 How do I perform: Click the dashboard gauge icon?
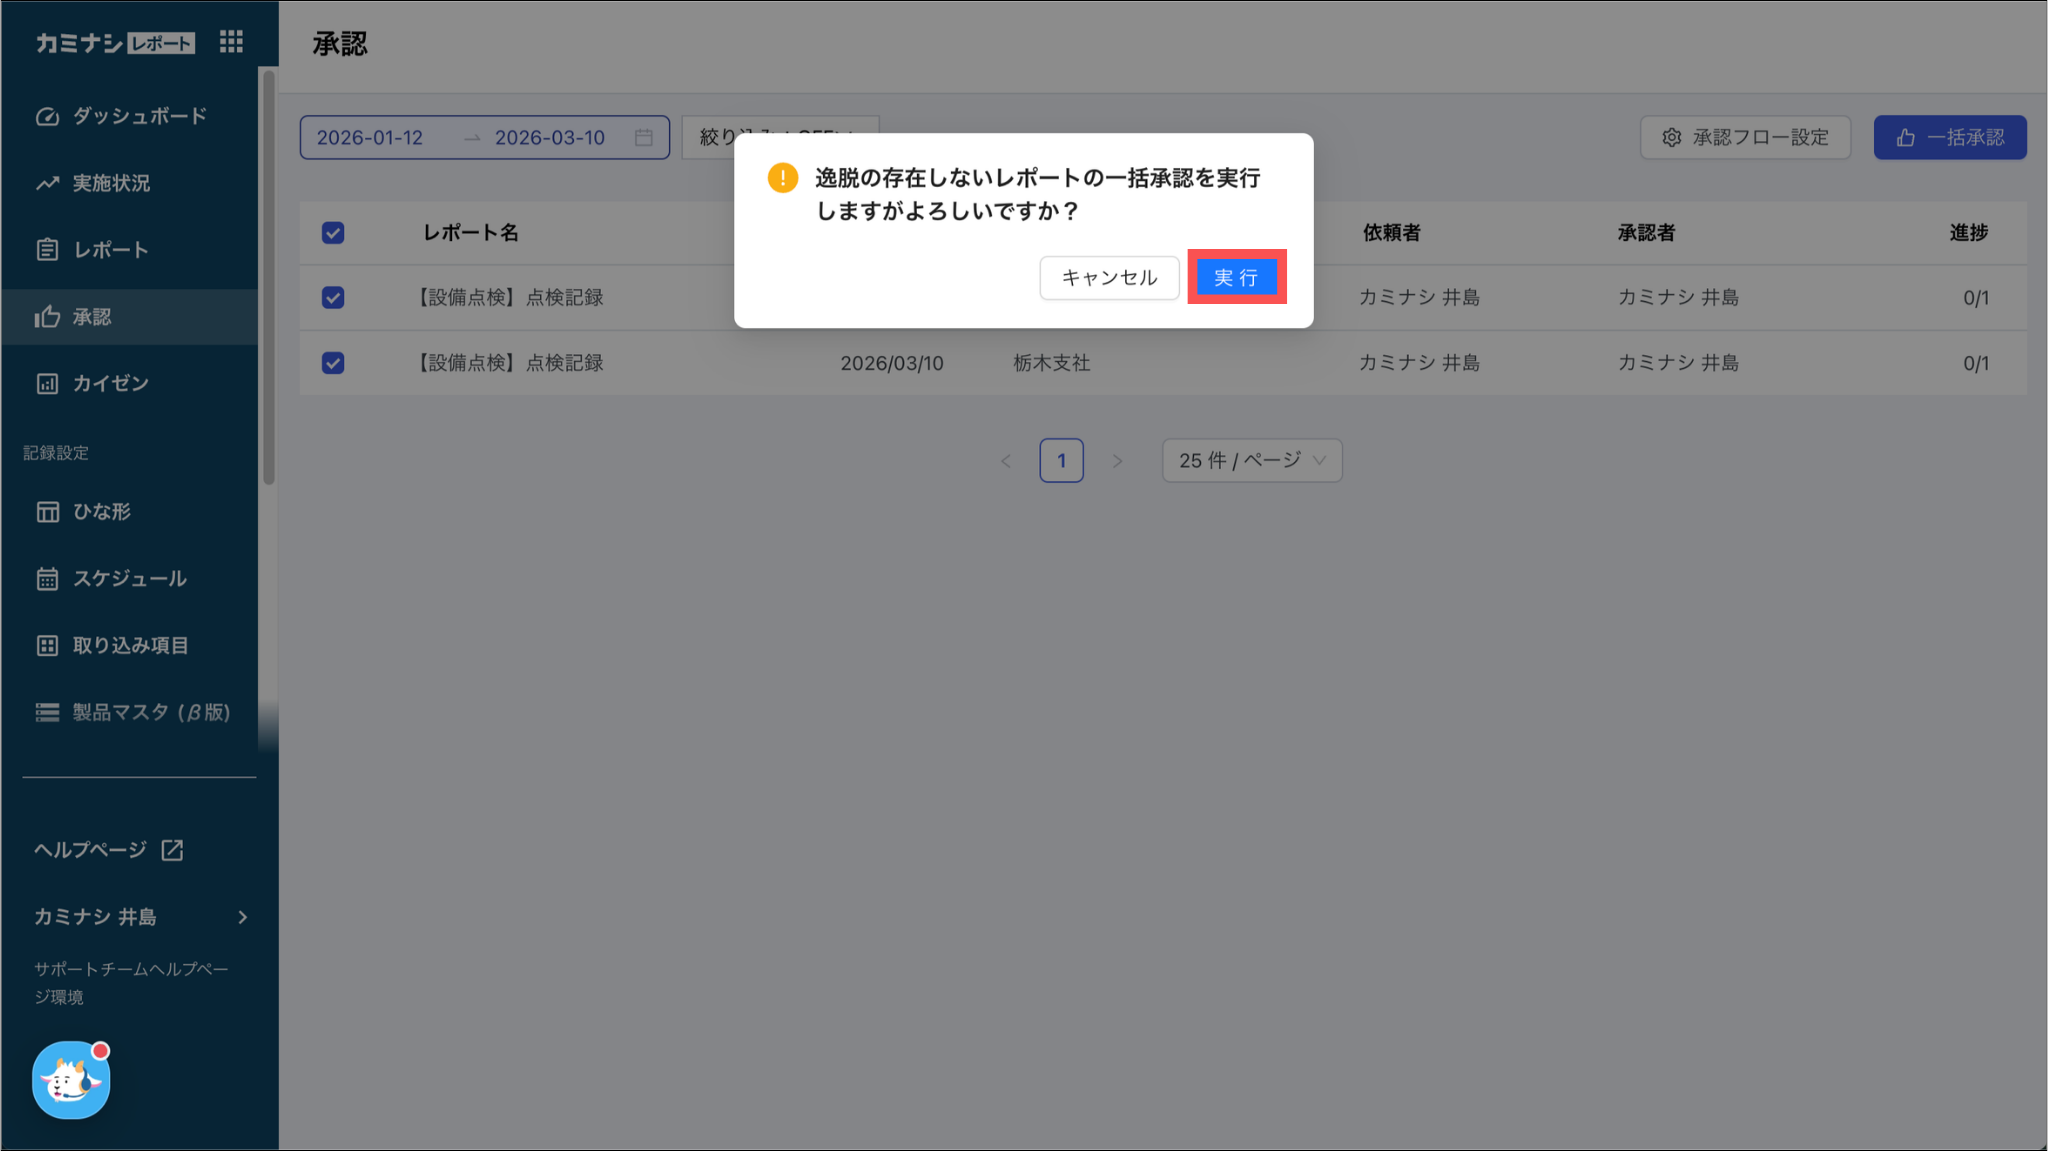point(47,117)
